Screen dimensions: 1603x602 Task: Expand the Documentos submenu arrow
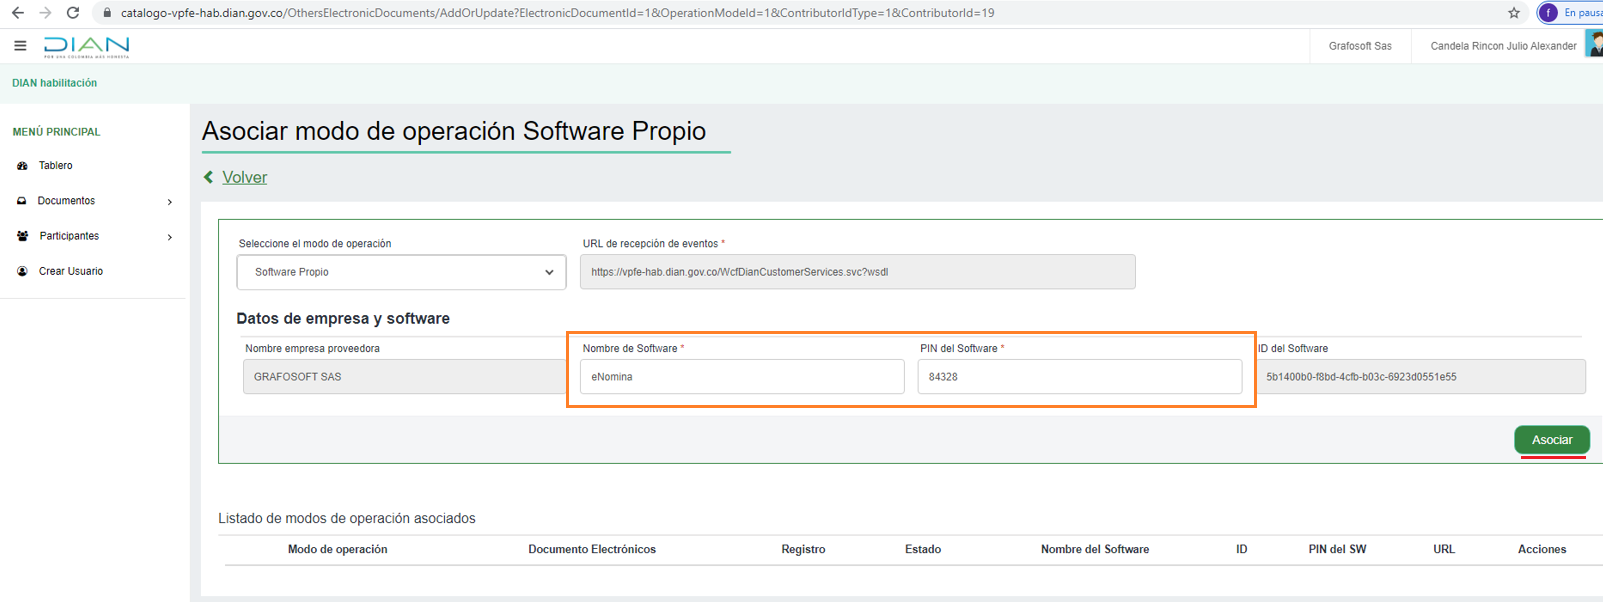point(170,202)
